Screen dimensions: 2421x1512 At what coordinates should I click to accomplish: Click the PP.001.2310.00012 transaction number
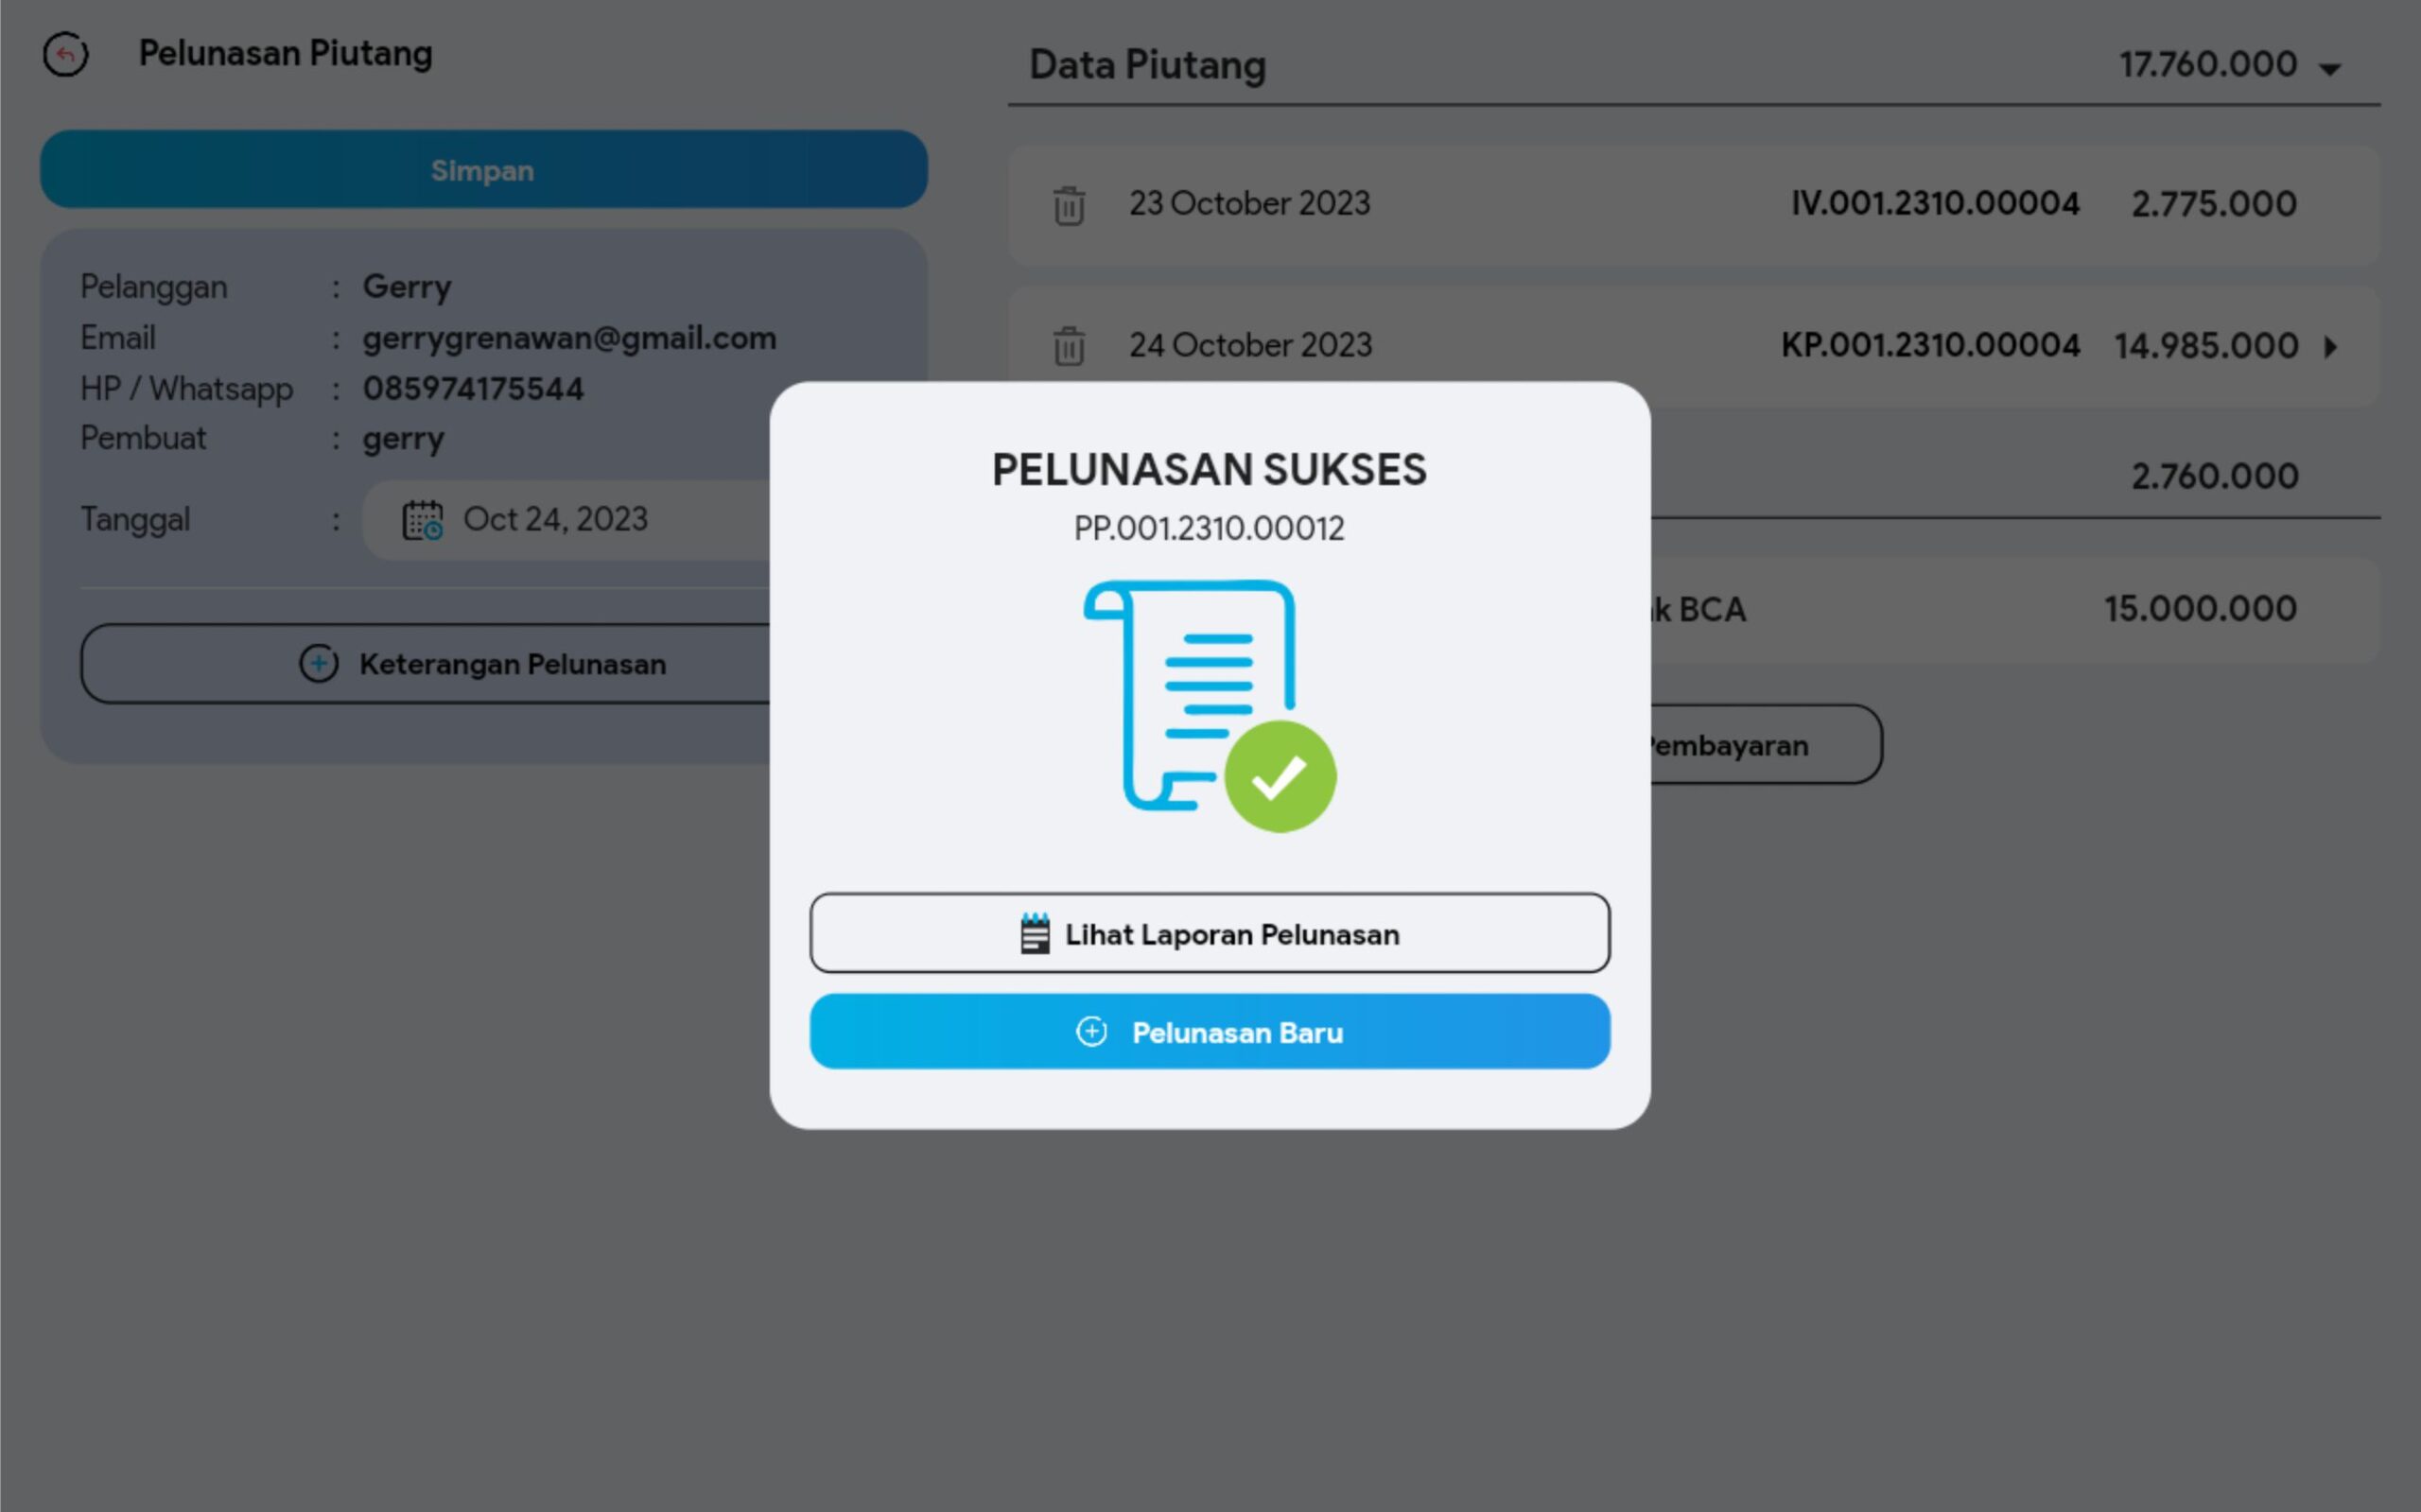click(x=1209, y=528)
